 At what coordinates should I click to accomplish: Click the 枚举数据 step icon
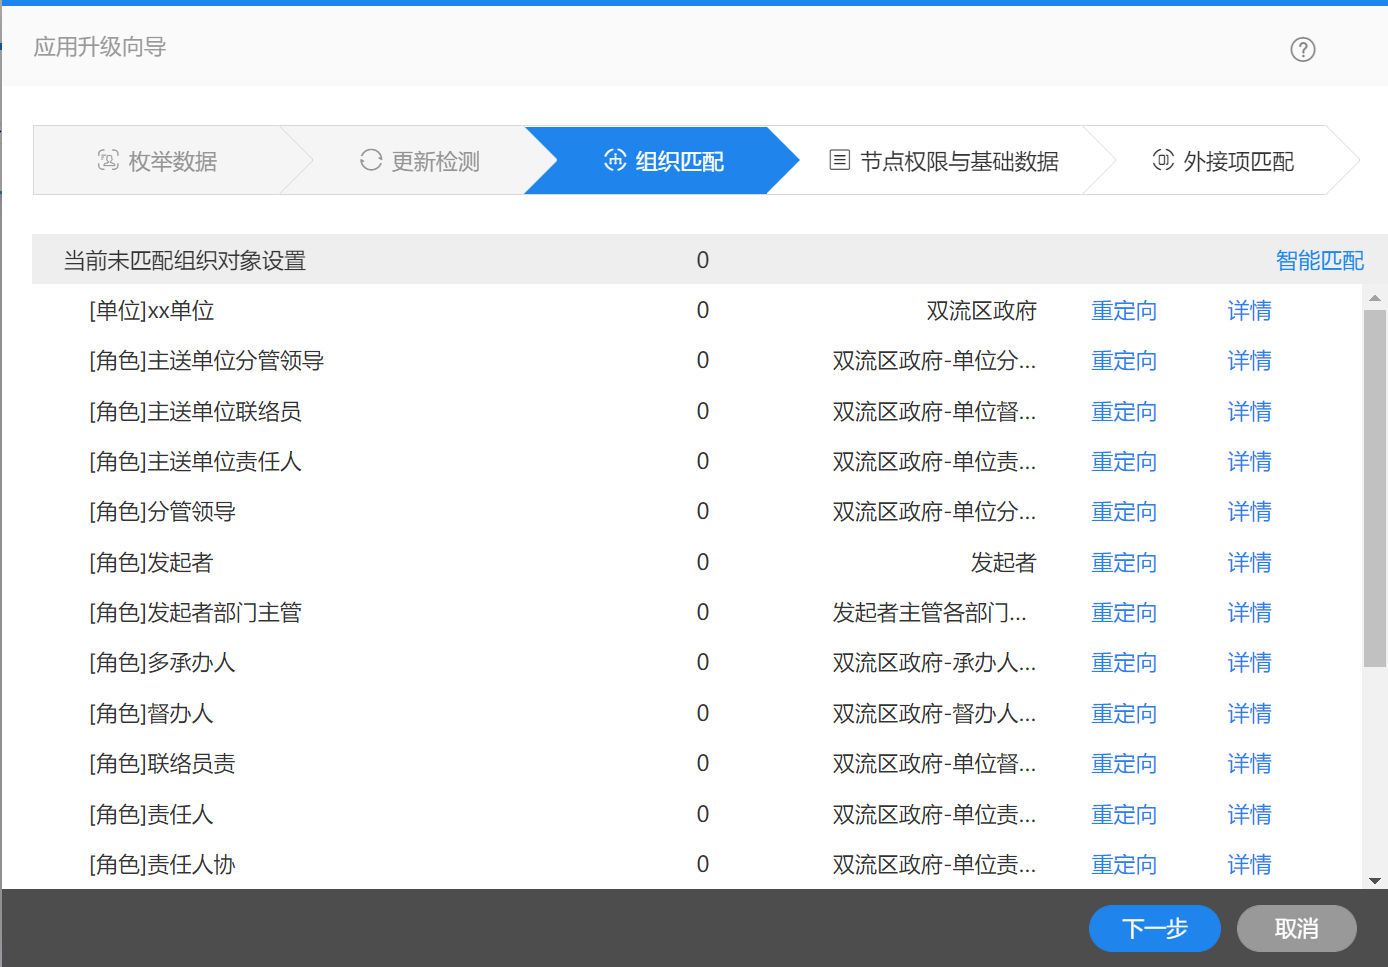(108, 160)
